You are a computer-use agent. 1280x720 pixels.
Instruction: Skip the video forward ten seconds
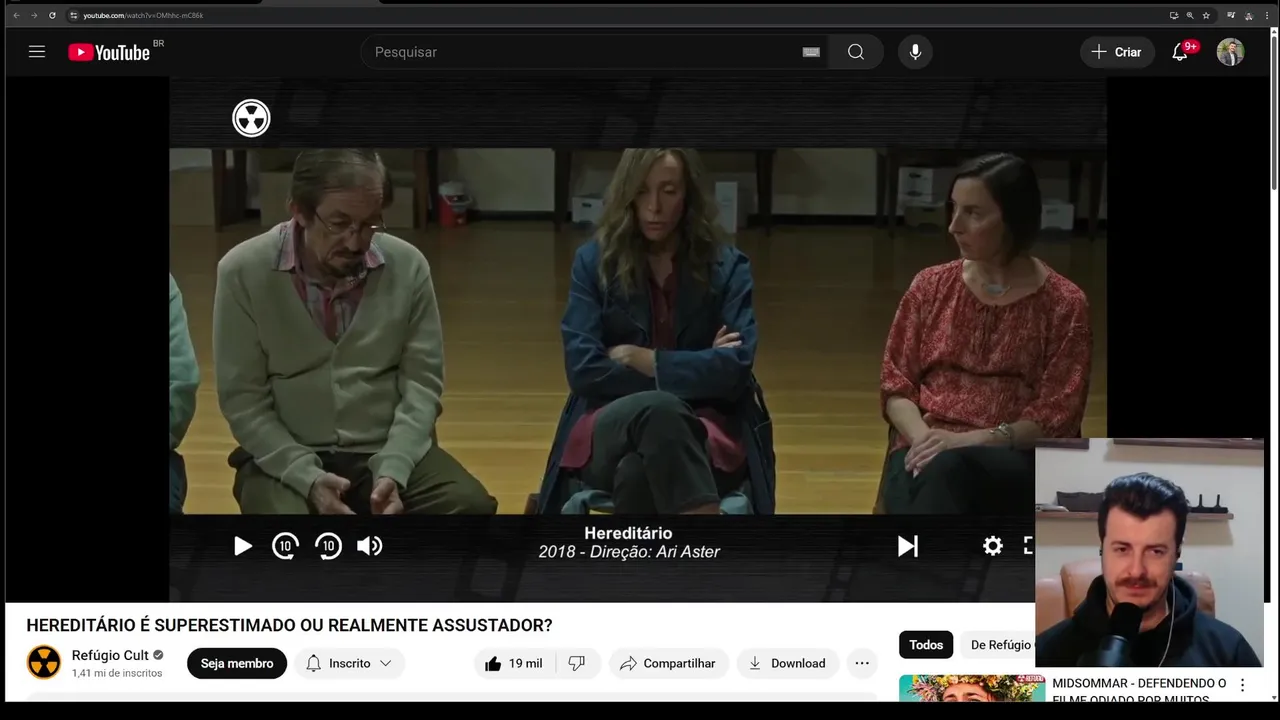point(328,546)
